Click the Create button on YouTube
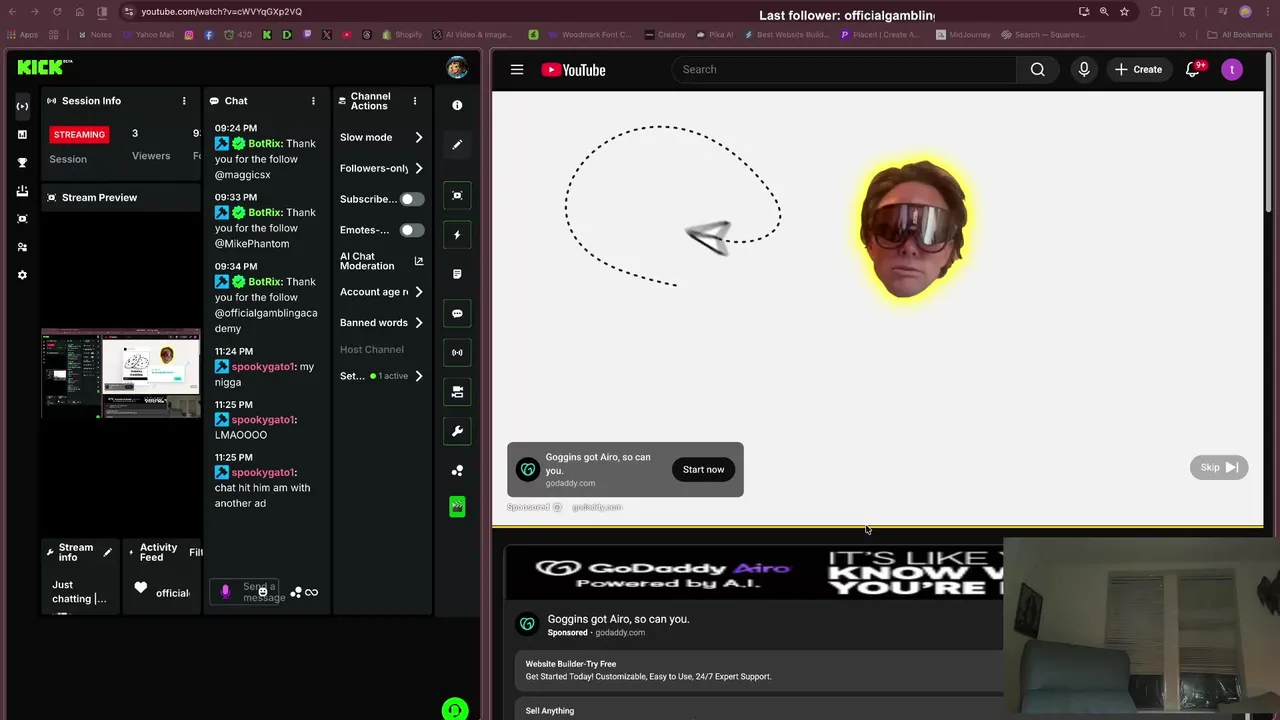 (x=1138, y=69)
